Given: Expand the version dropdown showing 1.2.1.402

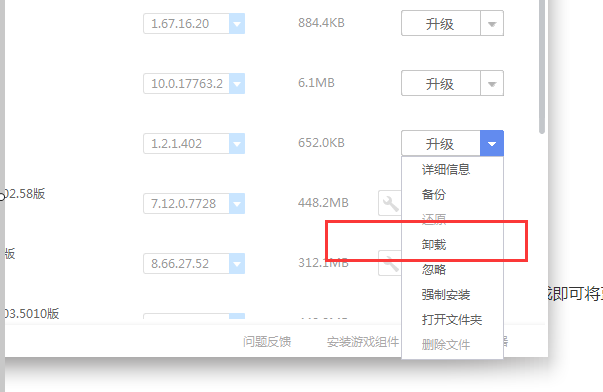Looking at the screenshot, I should (x=237, y=143).
